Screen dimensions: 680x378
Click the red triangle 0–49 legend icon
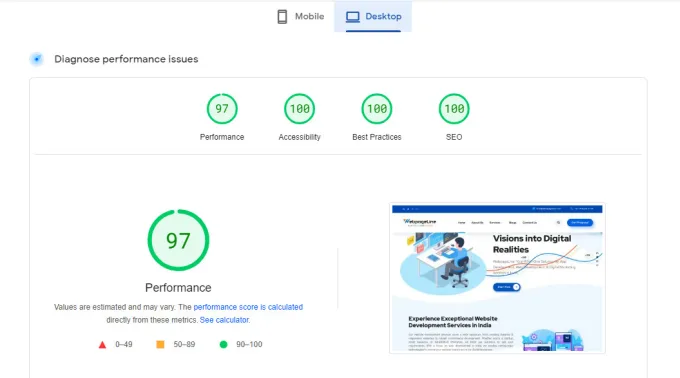(102, 345)
